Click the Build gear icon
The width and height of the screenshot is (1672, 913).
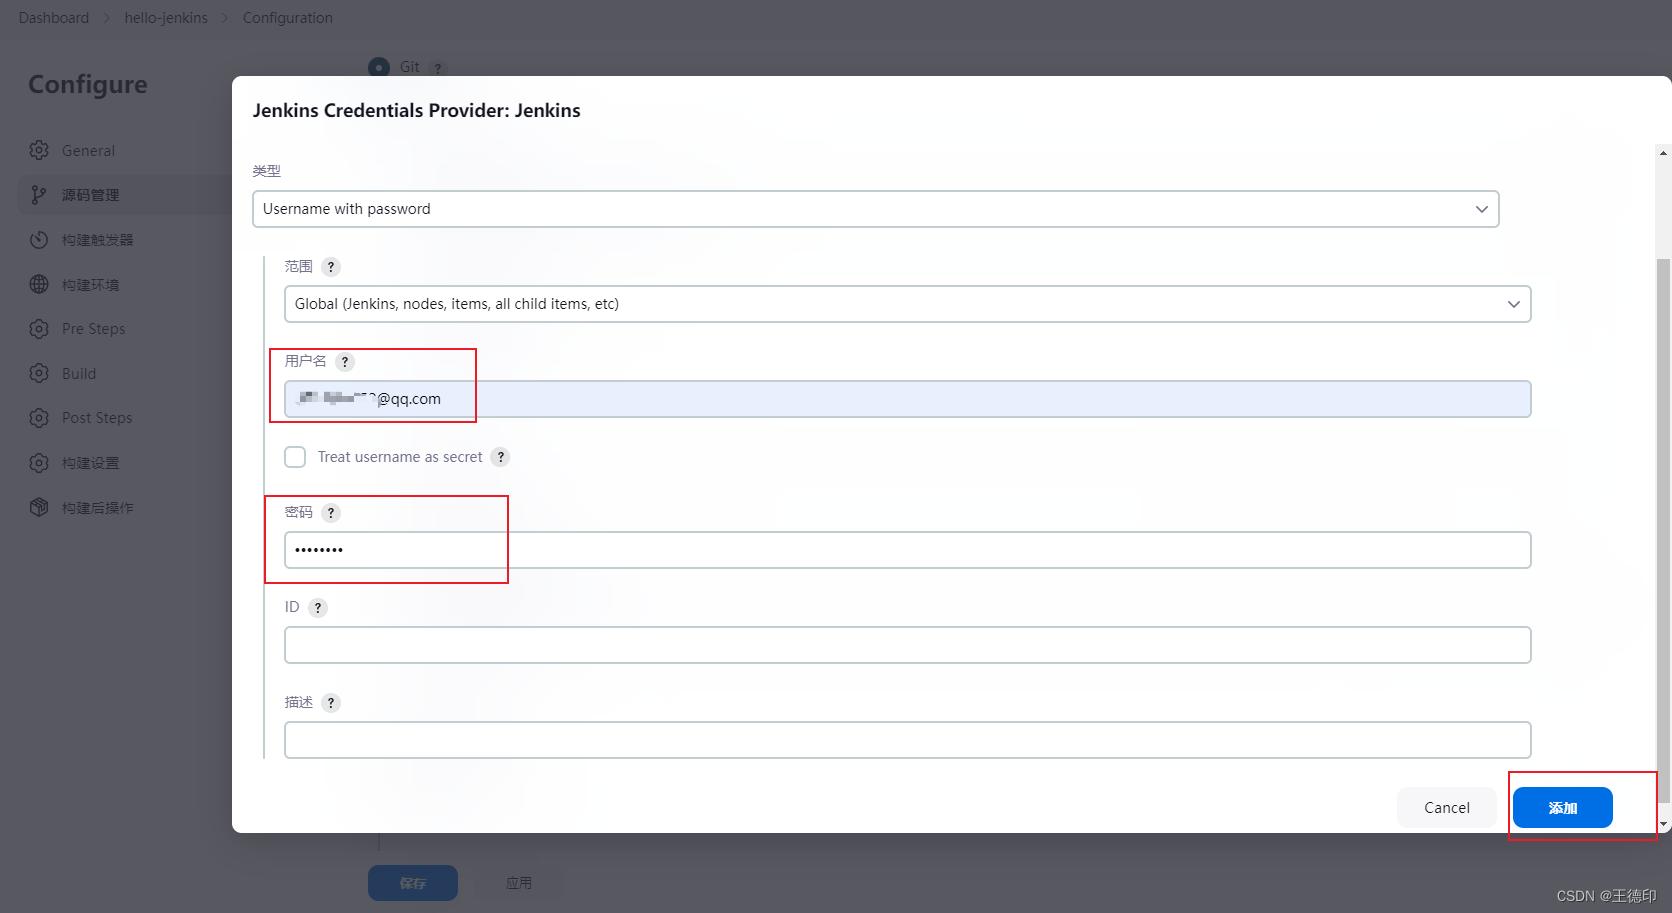pos(39,373)
